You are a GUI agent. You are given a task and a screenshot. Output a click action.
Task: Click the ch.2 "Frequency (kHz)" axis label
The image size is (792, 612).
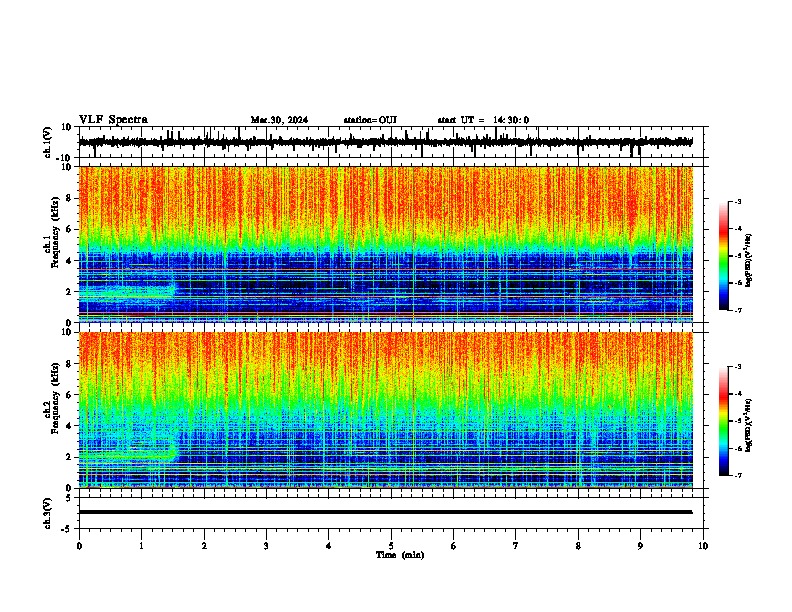(54, 398)
